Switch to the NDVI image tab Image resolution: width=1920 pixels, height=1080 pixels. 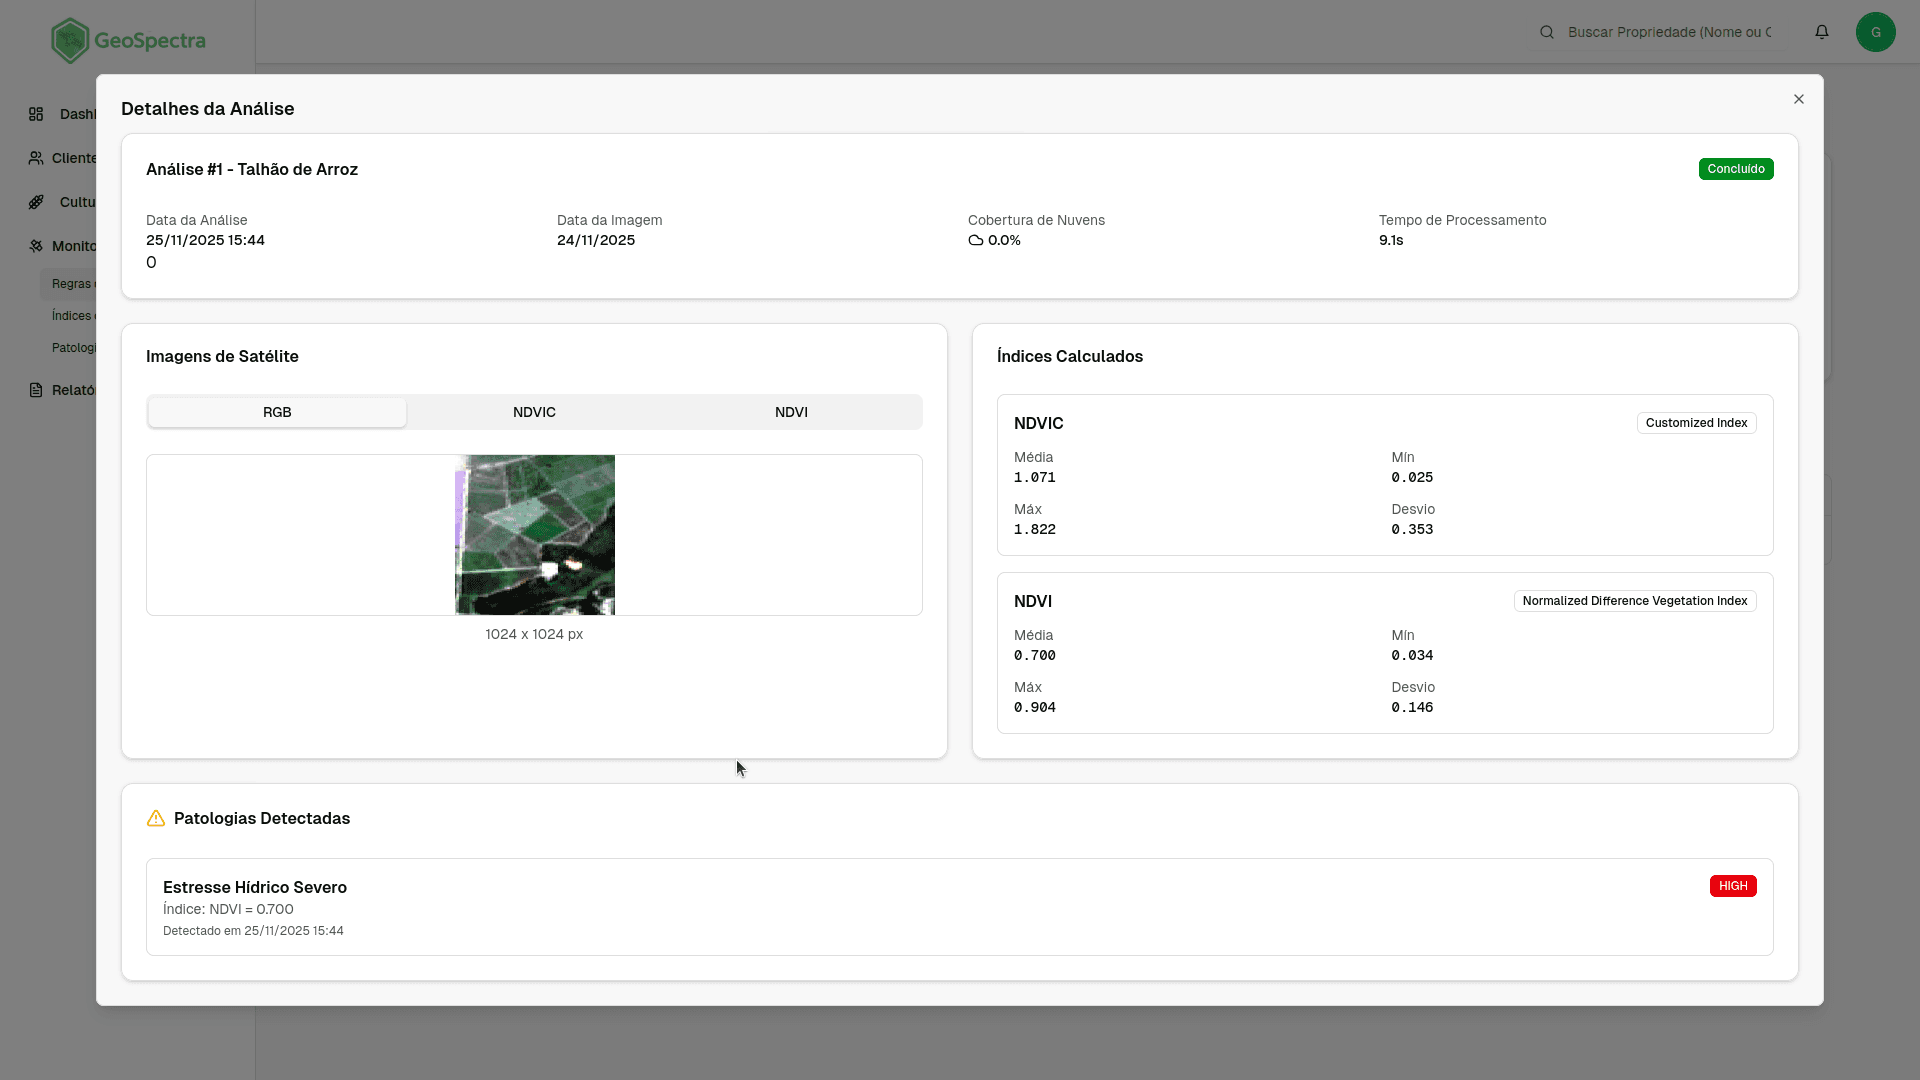[791, 412]
